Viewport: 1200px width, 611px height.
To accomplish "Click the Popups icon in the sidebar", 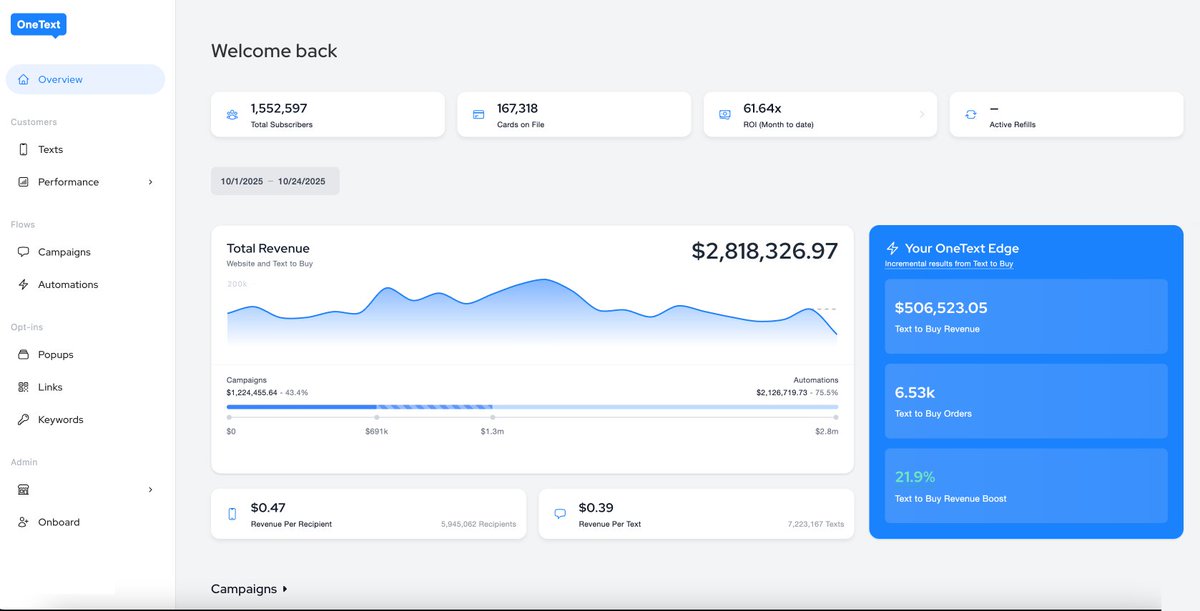I will 22,354.
